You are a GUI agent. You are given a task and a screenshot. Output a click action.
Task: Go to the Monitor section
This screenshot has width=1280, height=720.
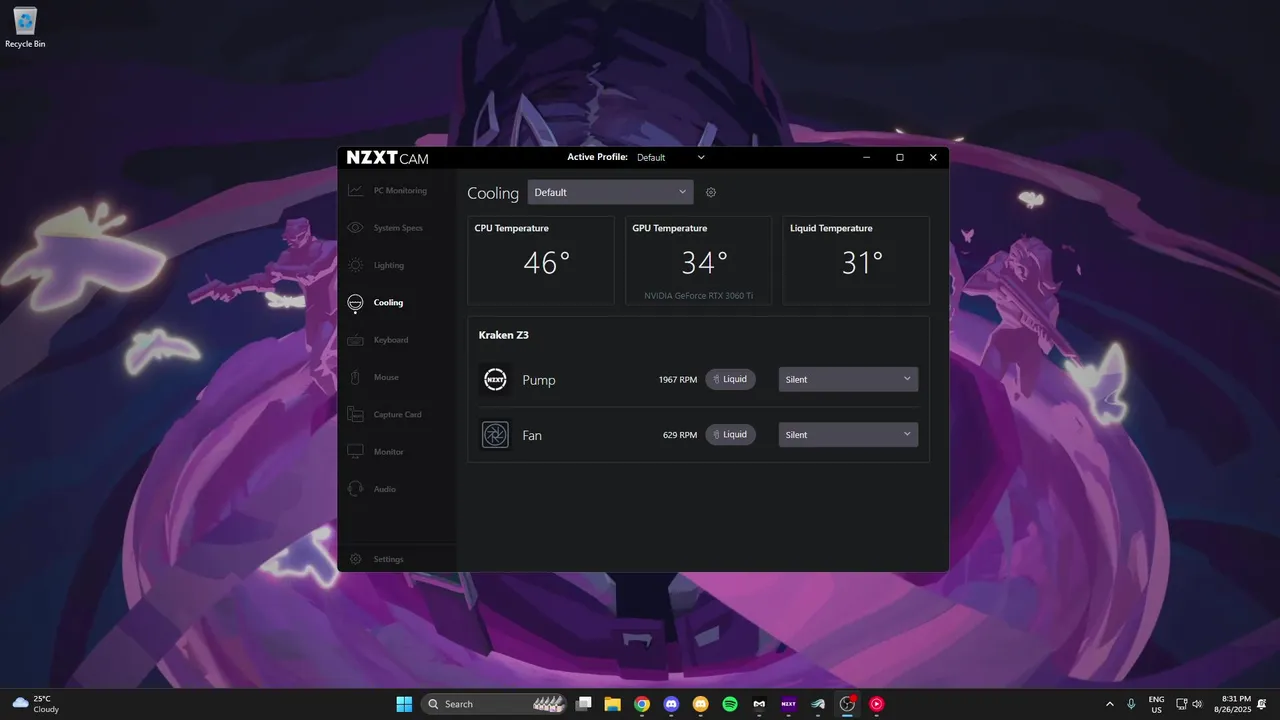point(397,452)
